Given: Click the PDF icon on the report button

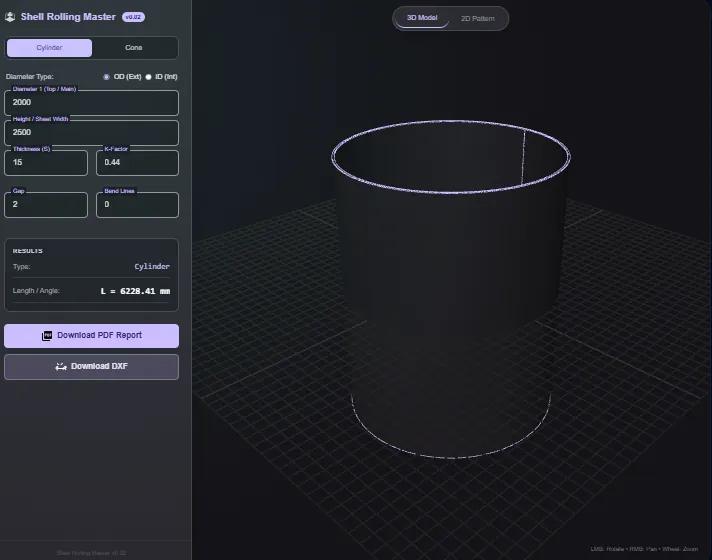Looking at the screenshot, I should [47, 336].
